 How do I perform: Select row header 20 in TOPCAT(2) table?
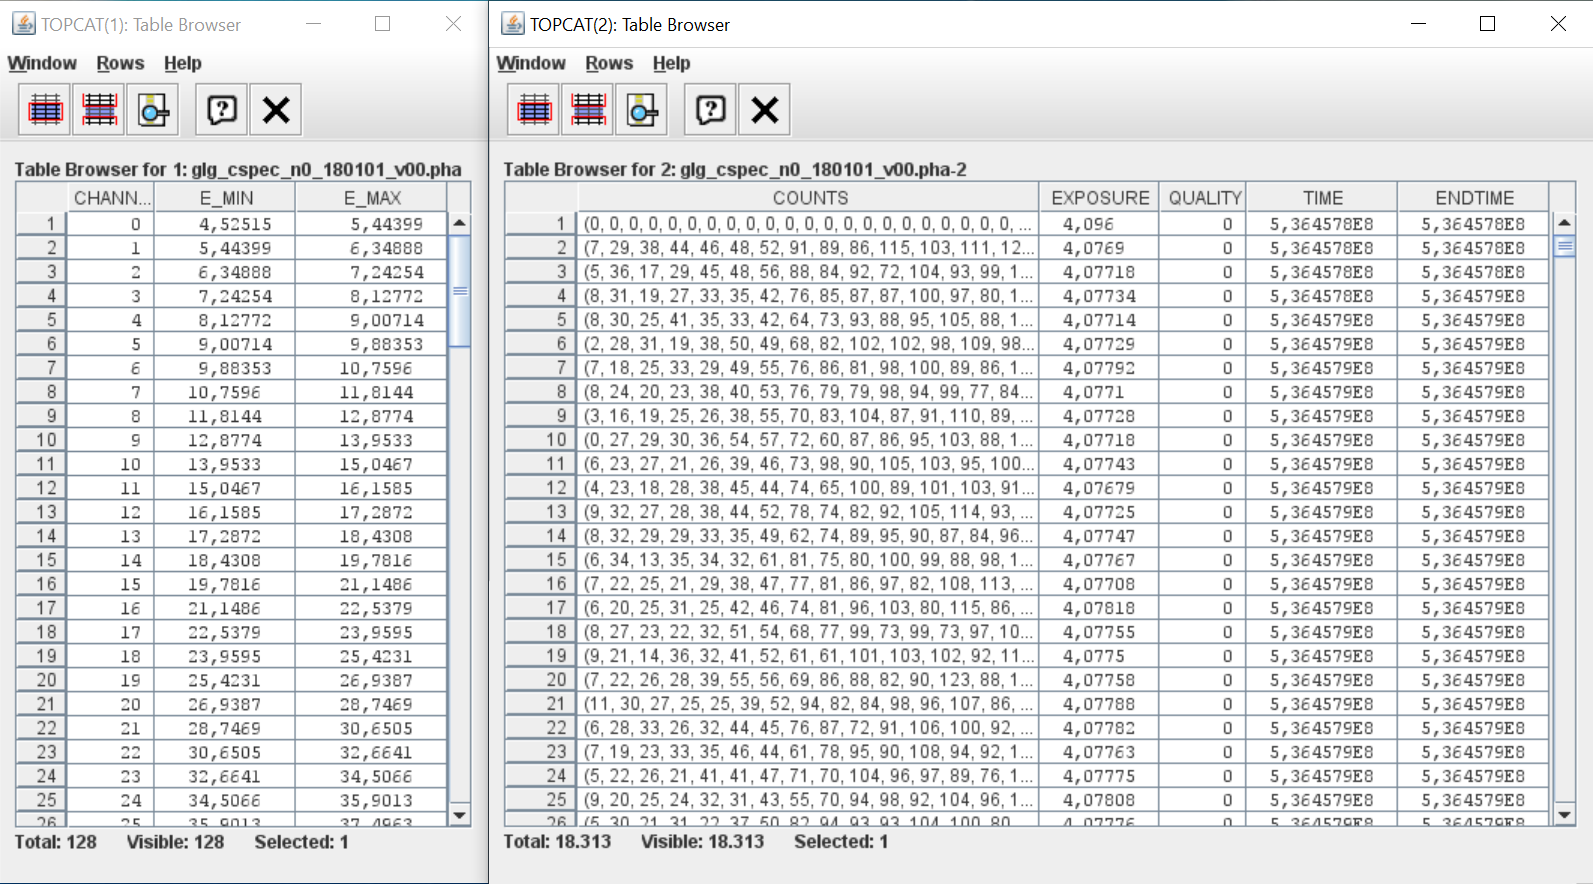coord(541,680)
